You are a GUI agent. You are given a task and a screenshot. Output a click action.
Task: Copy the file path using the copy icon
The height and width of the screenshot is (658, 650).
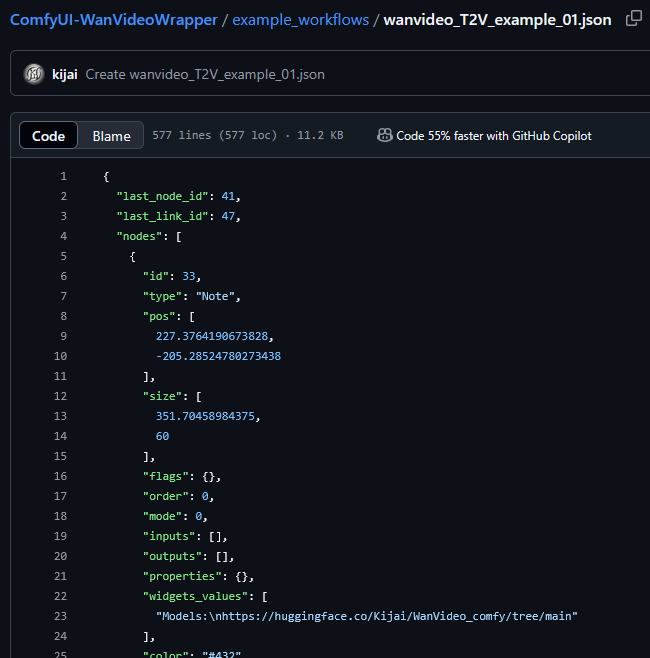[x=633, y=19]
